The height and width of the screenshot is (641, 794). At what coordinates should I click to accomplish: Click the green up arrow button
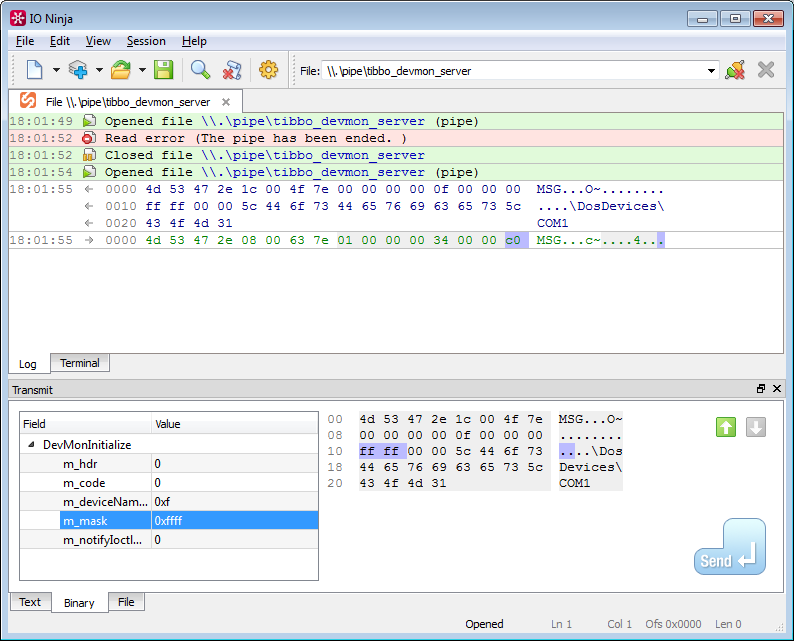[726, 427]
